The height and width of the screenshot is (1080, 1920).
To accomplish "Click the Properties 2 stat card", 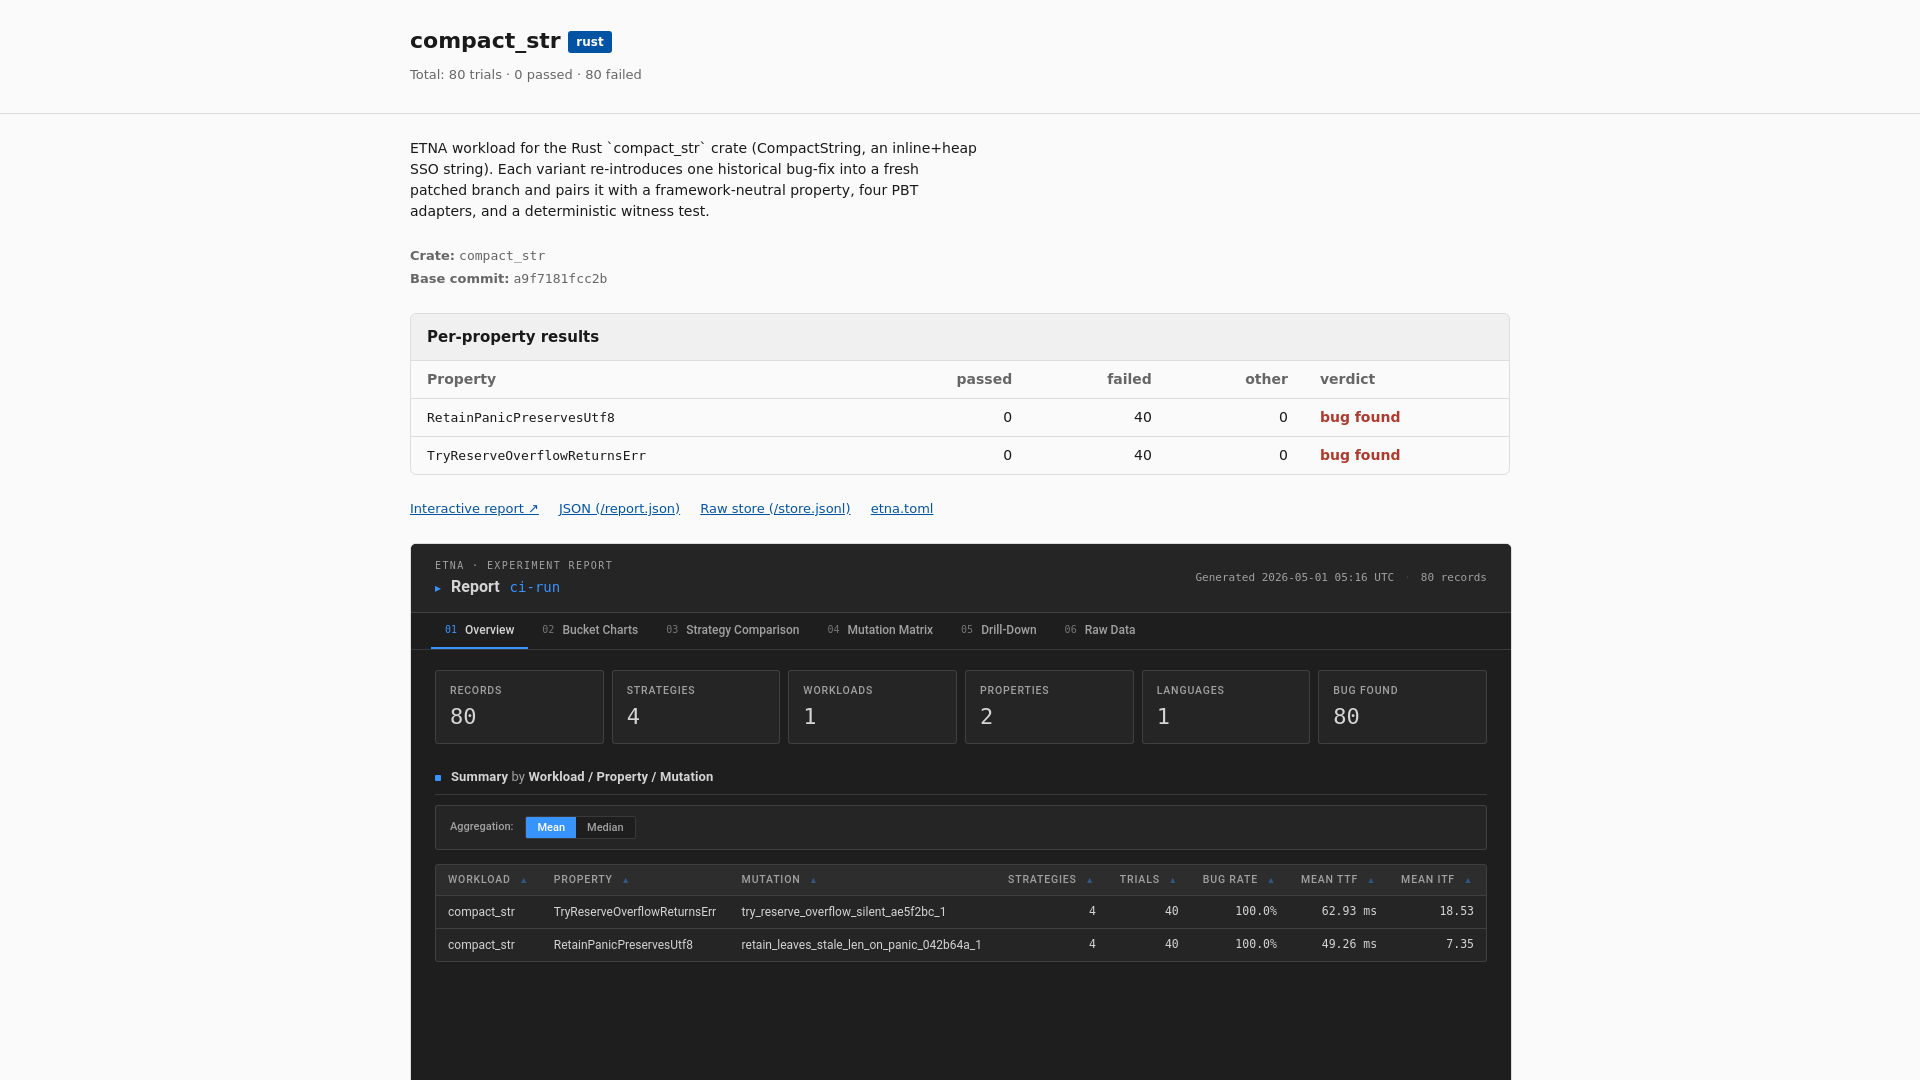I will pos(1049,707).
